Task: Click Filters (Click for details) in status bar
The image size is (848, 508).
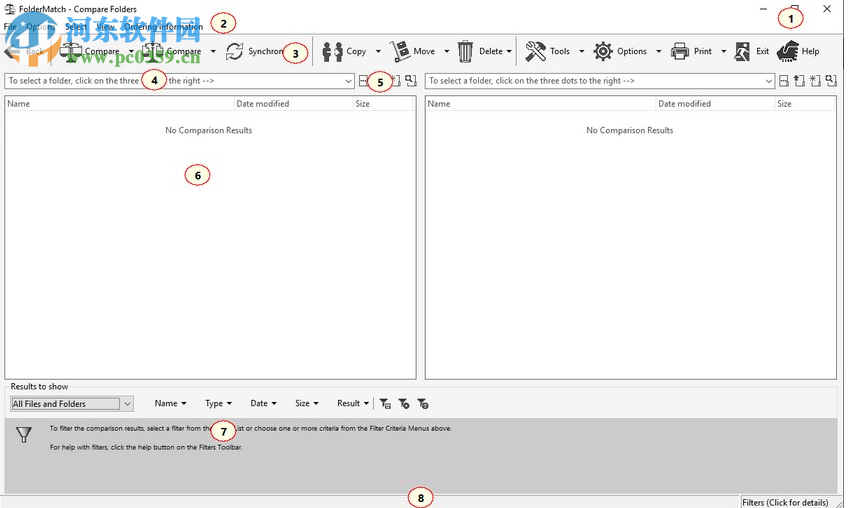Action: pyautogui.click(x=785, y=503)
